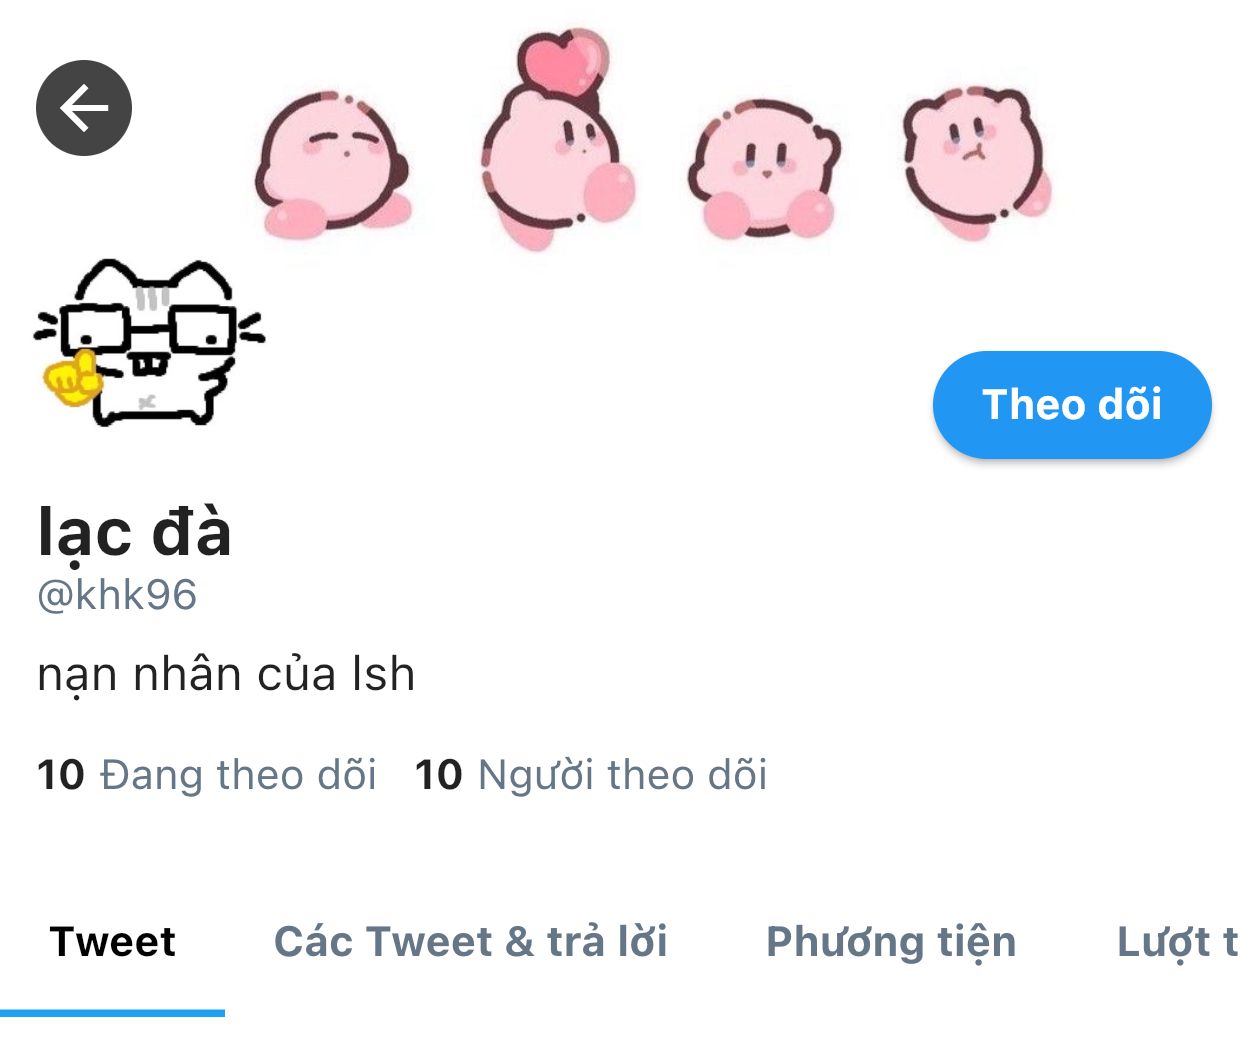Click the frowning Kirby on the right

(977, 162)
